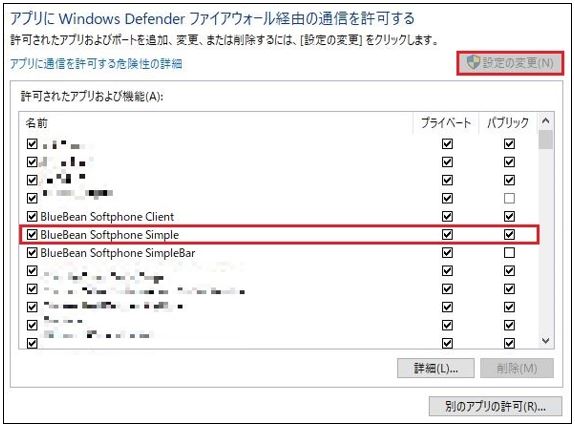575x427 pixels.
Task: Open the アプリに通信を許可する危険性の詳細 link
Action: tap(96, 64)
